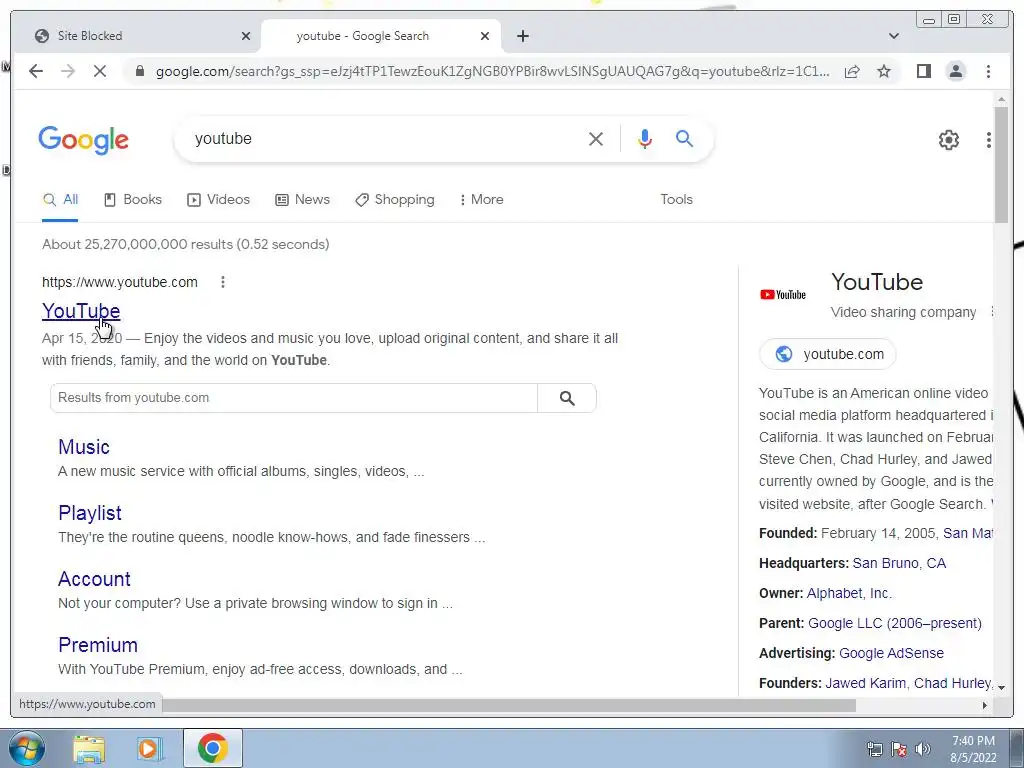1024x768 pixels.
Task: Click the horizontal scrollbar right arrow
Action: (x=985, y=705)
